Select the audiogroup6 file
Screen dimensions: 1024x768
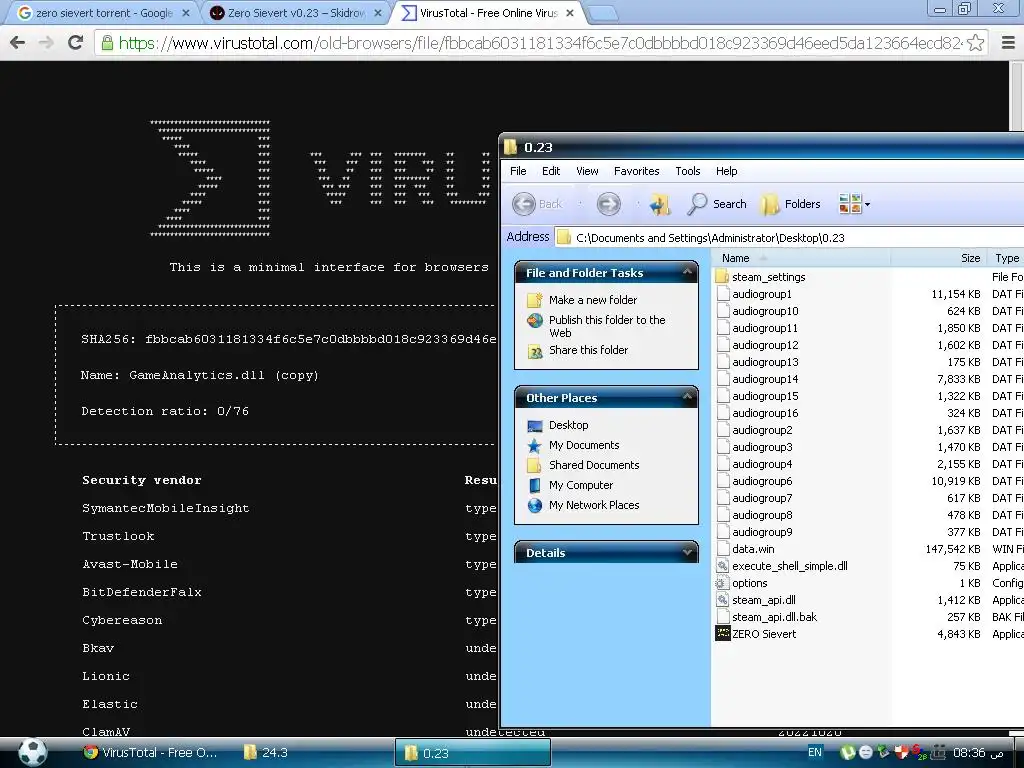click(762, 481)
